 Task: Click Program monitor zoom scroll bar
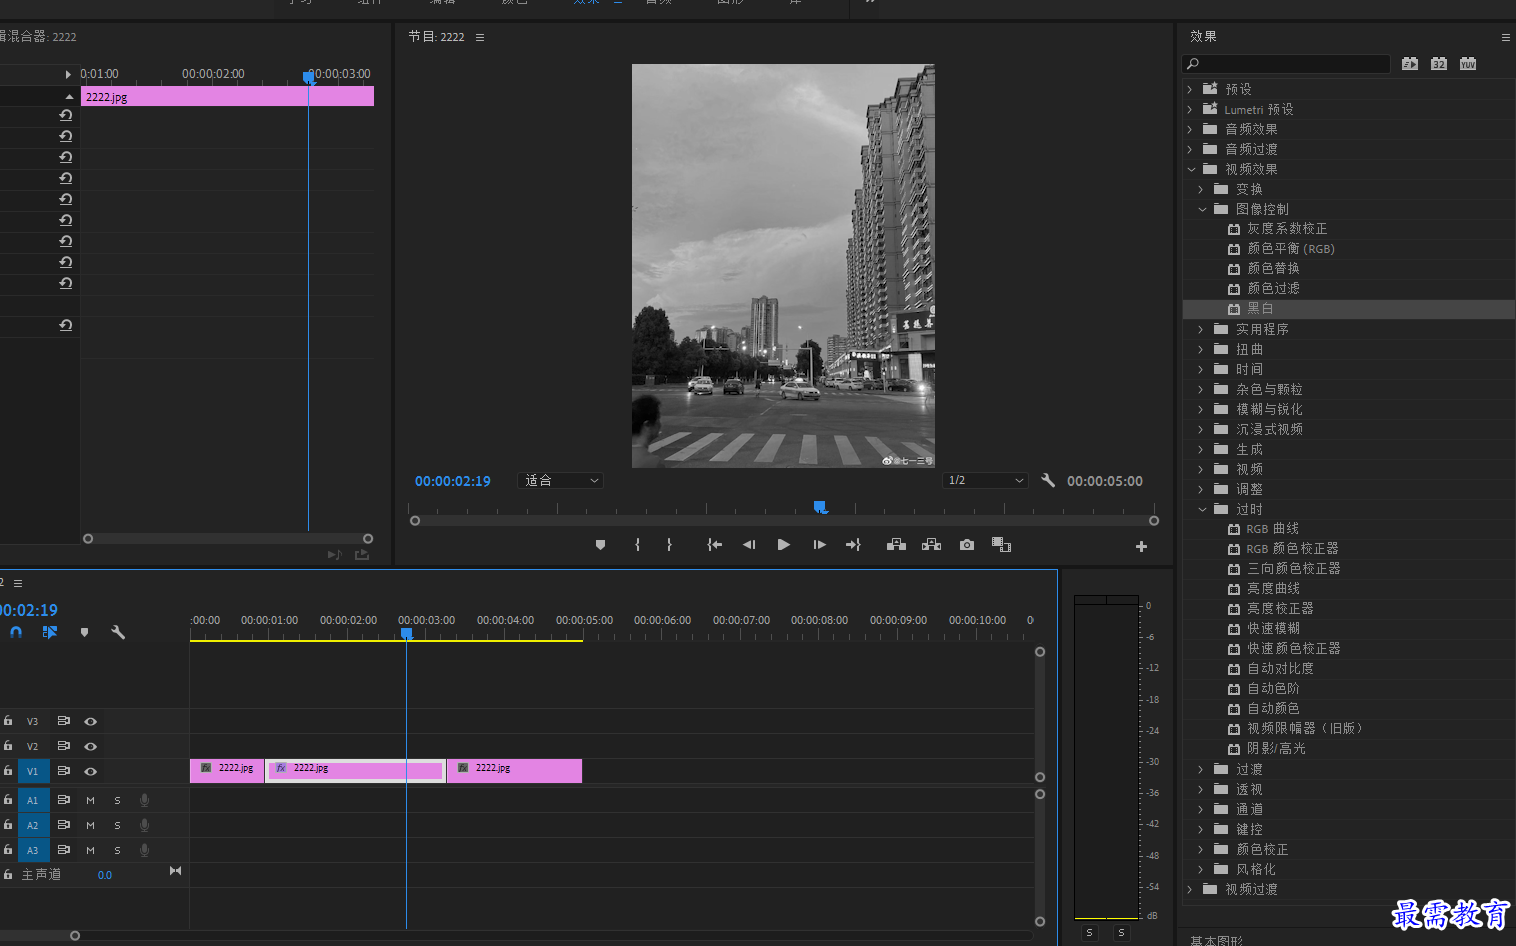[x=784, y=521]
